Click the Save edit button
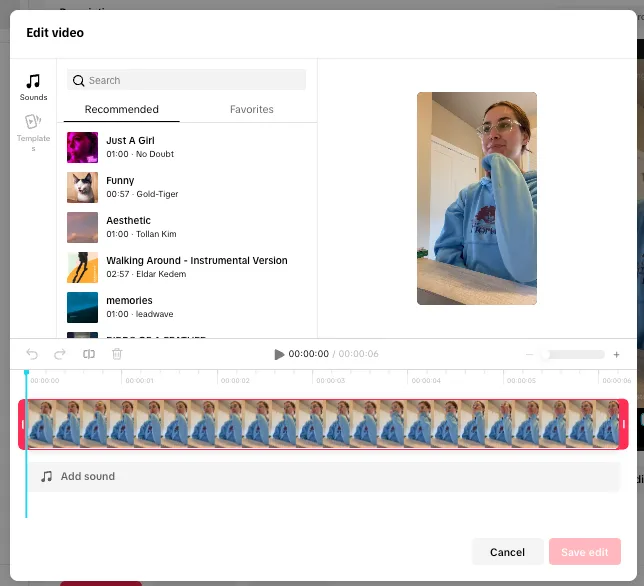Screen dimensions: 644x586 pos(584,552)
